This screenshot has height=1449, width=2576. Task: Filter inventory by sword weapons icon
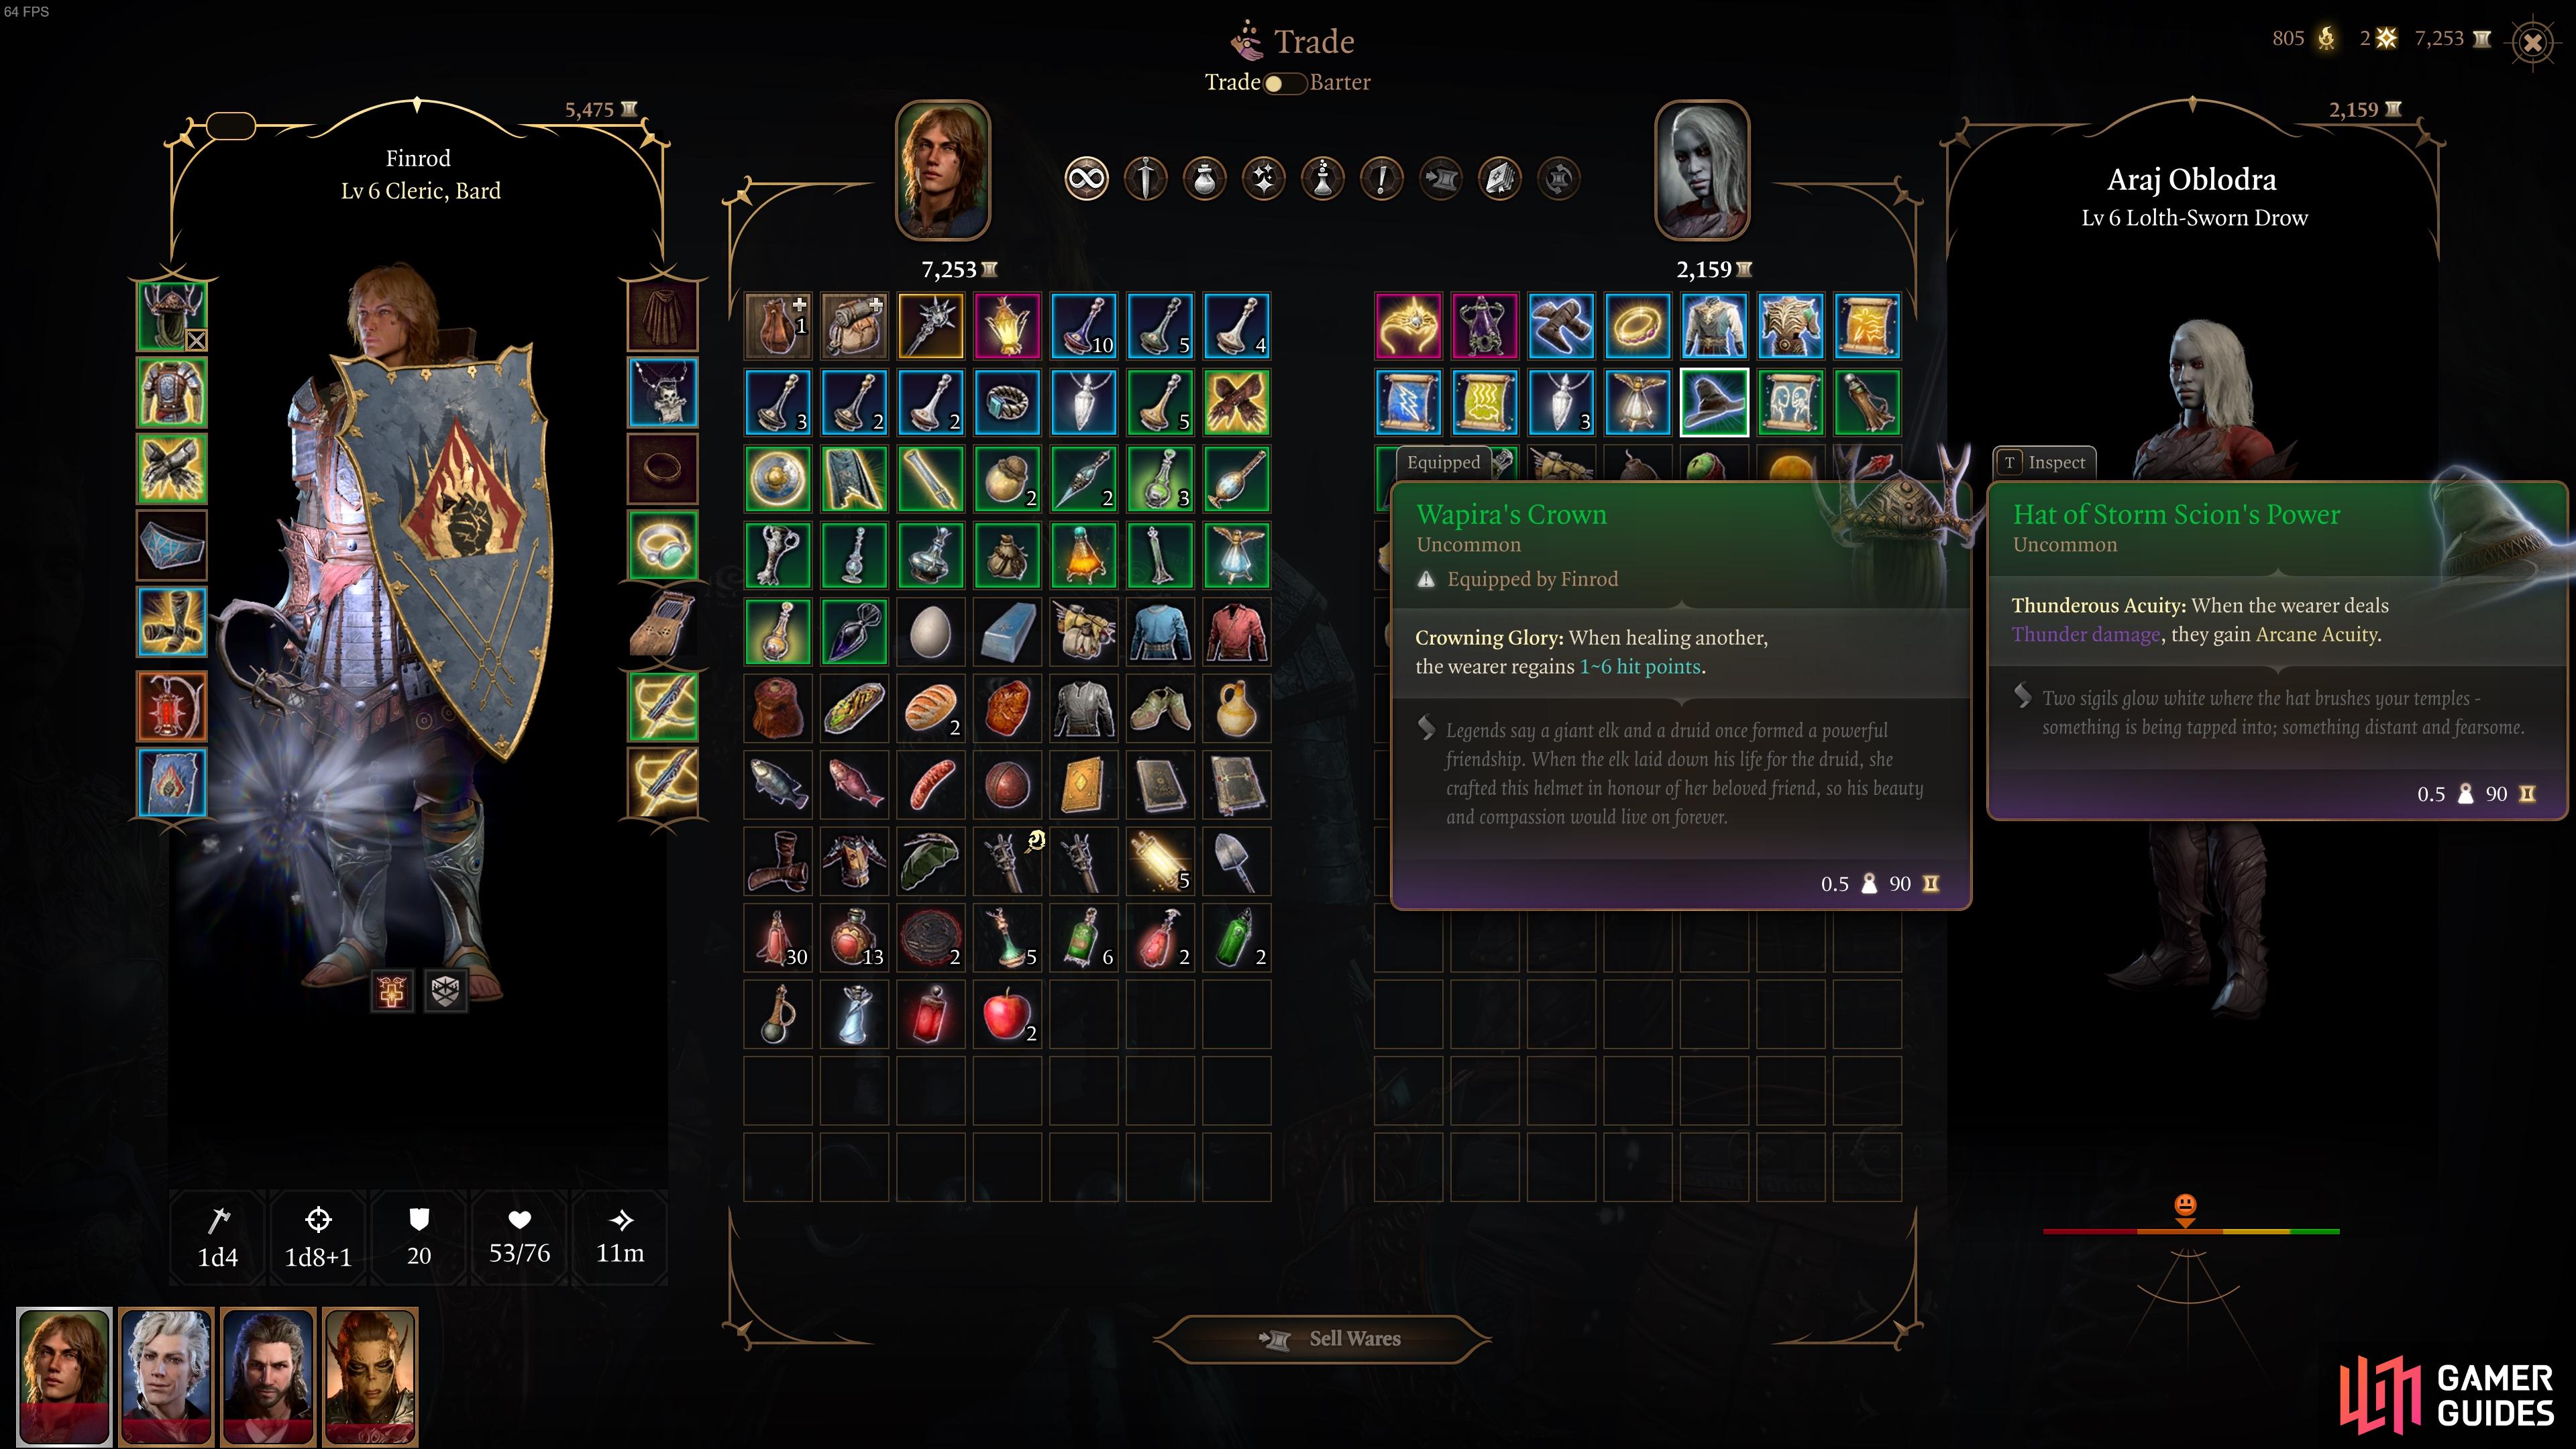1145,179
